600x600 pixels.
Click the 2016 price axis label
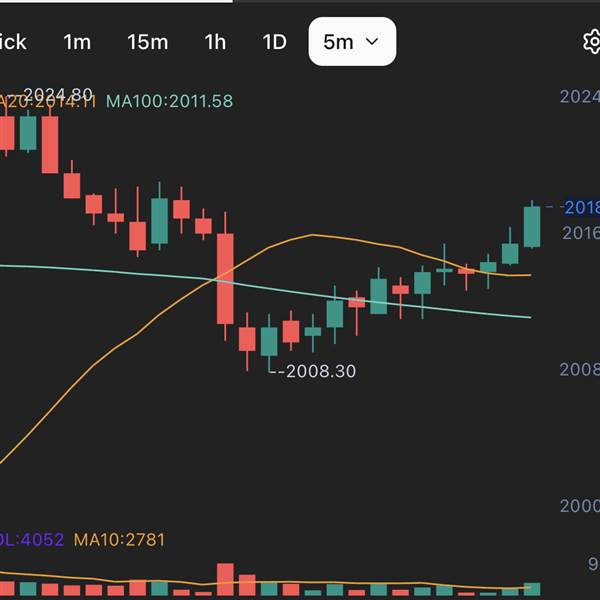(x=580, y=233)
